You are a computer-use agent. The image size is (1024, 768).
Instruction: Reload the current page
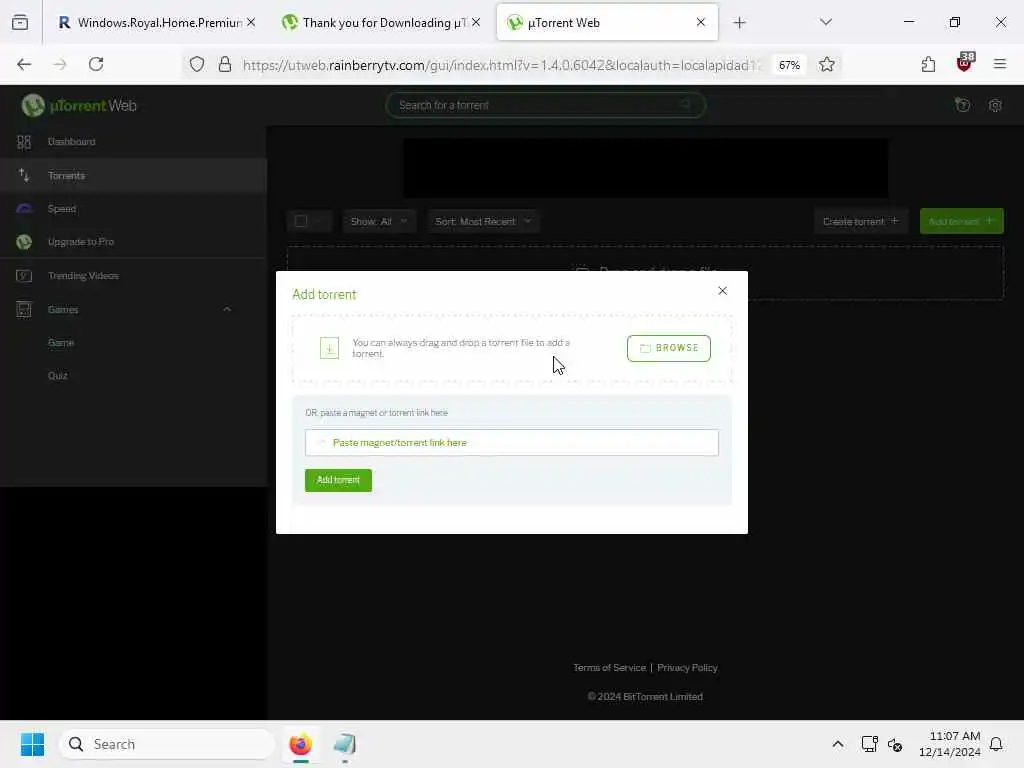(x=96, y=64)
